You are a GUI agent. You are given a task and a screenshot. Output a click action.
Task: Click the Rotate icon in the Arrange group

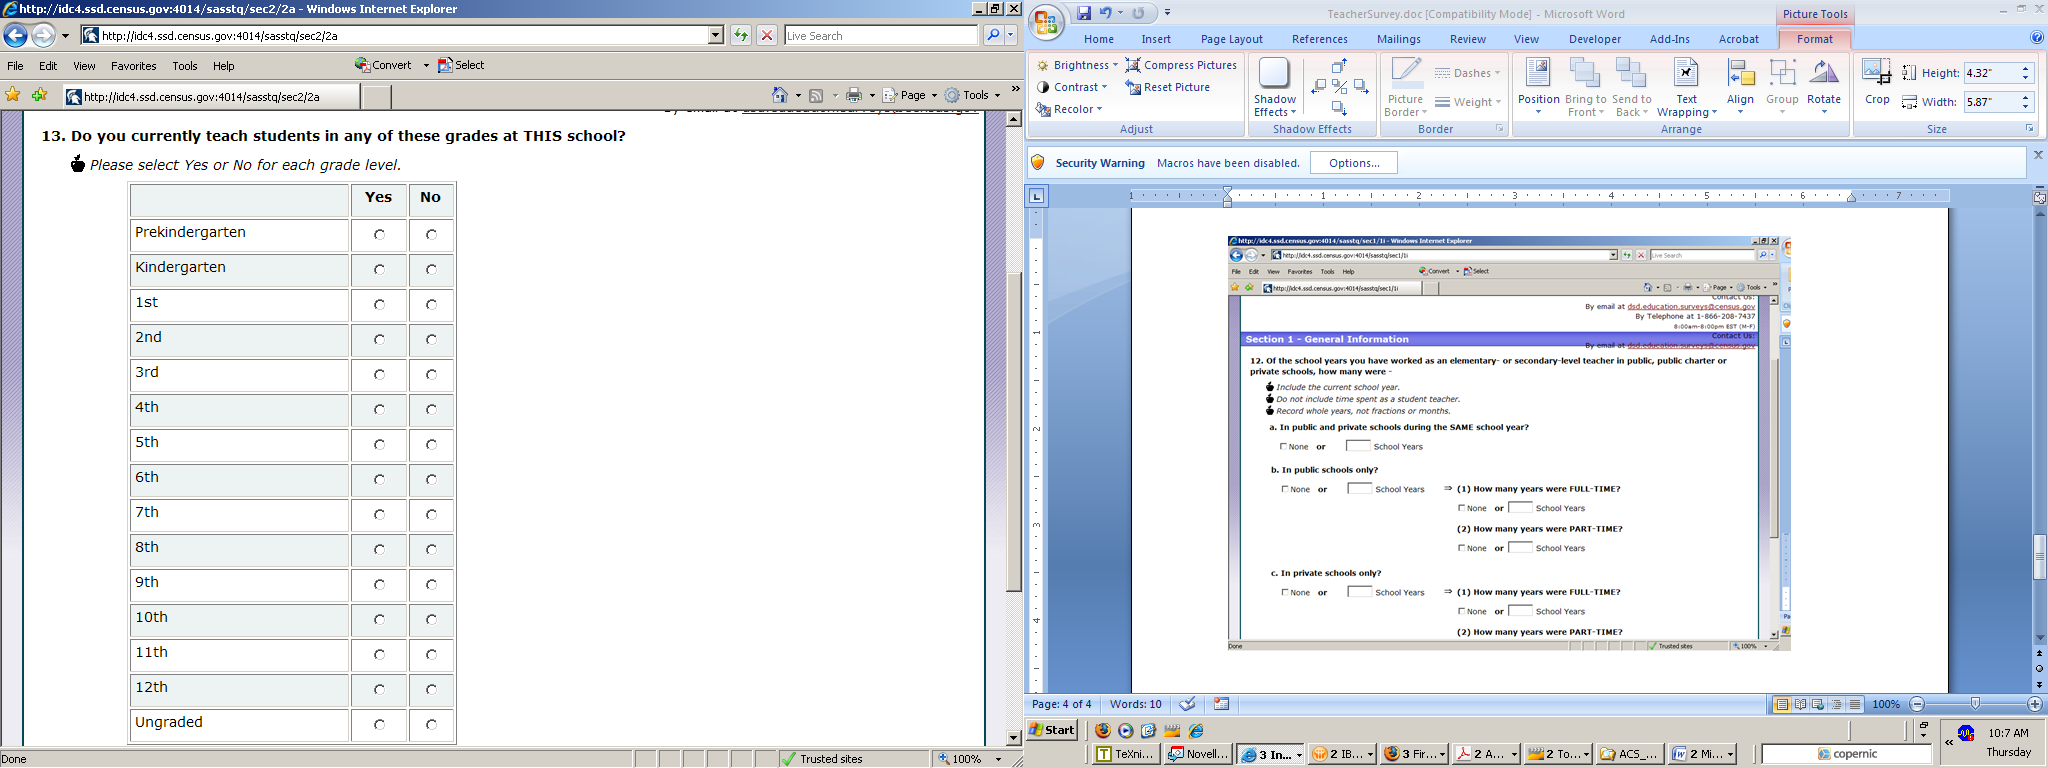click(1823, 82)
